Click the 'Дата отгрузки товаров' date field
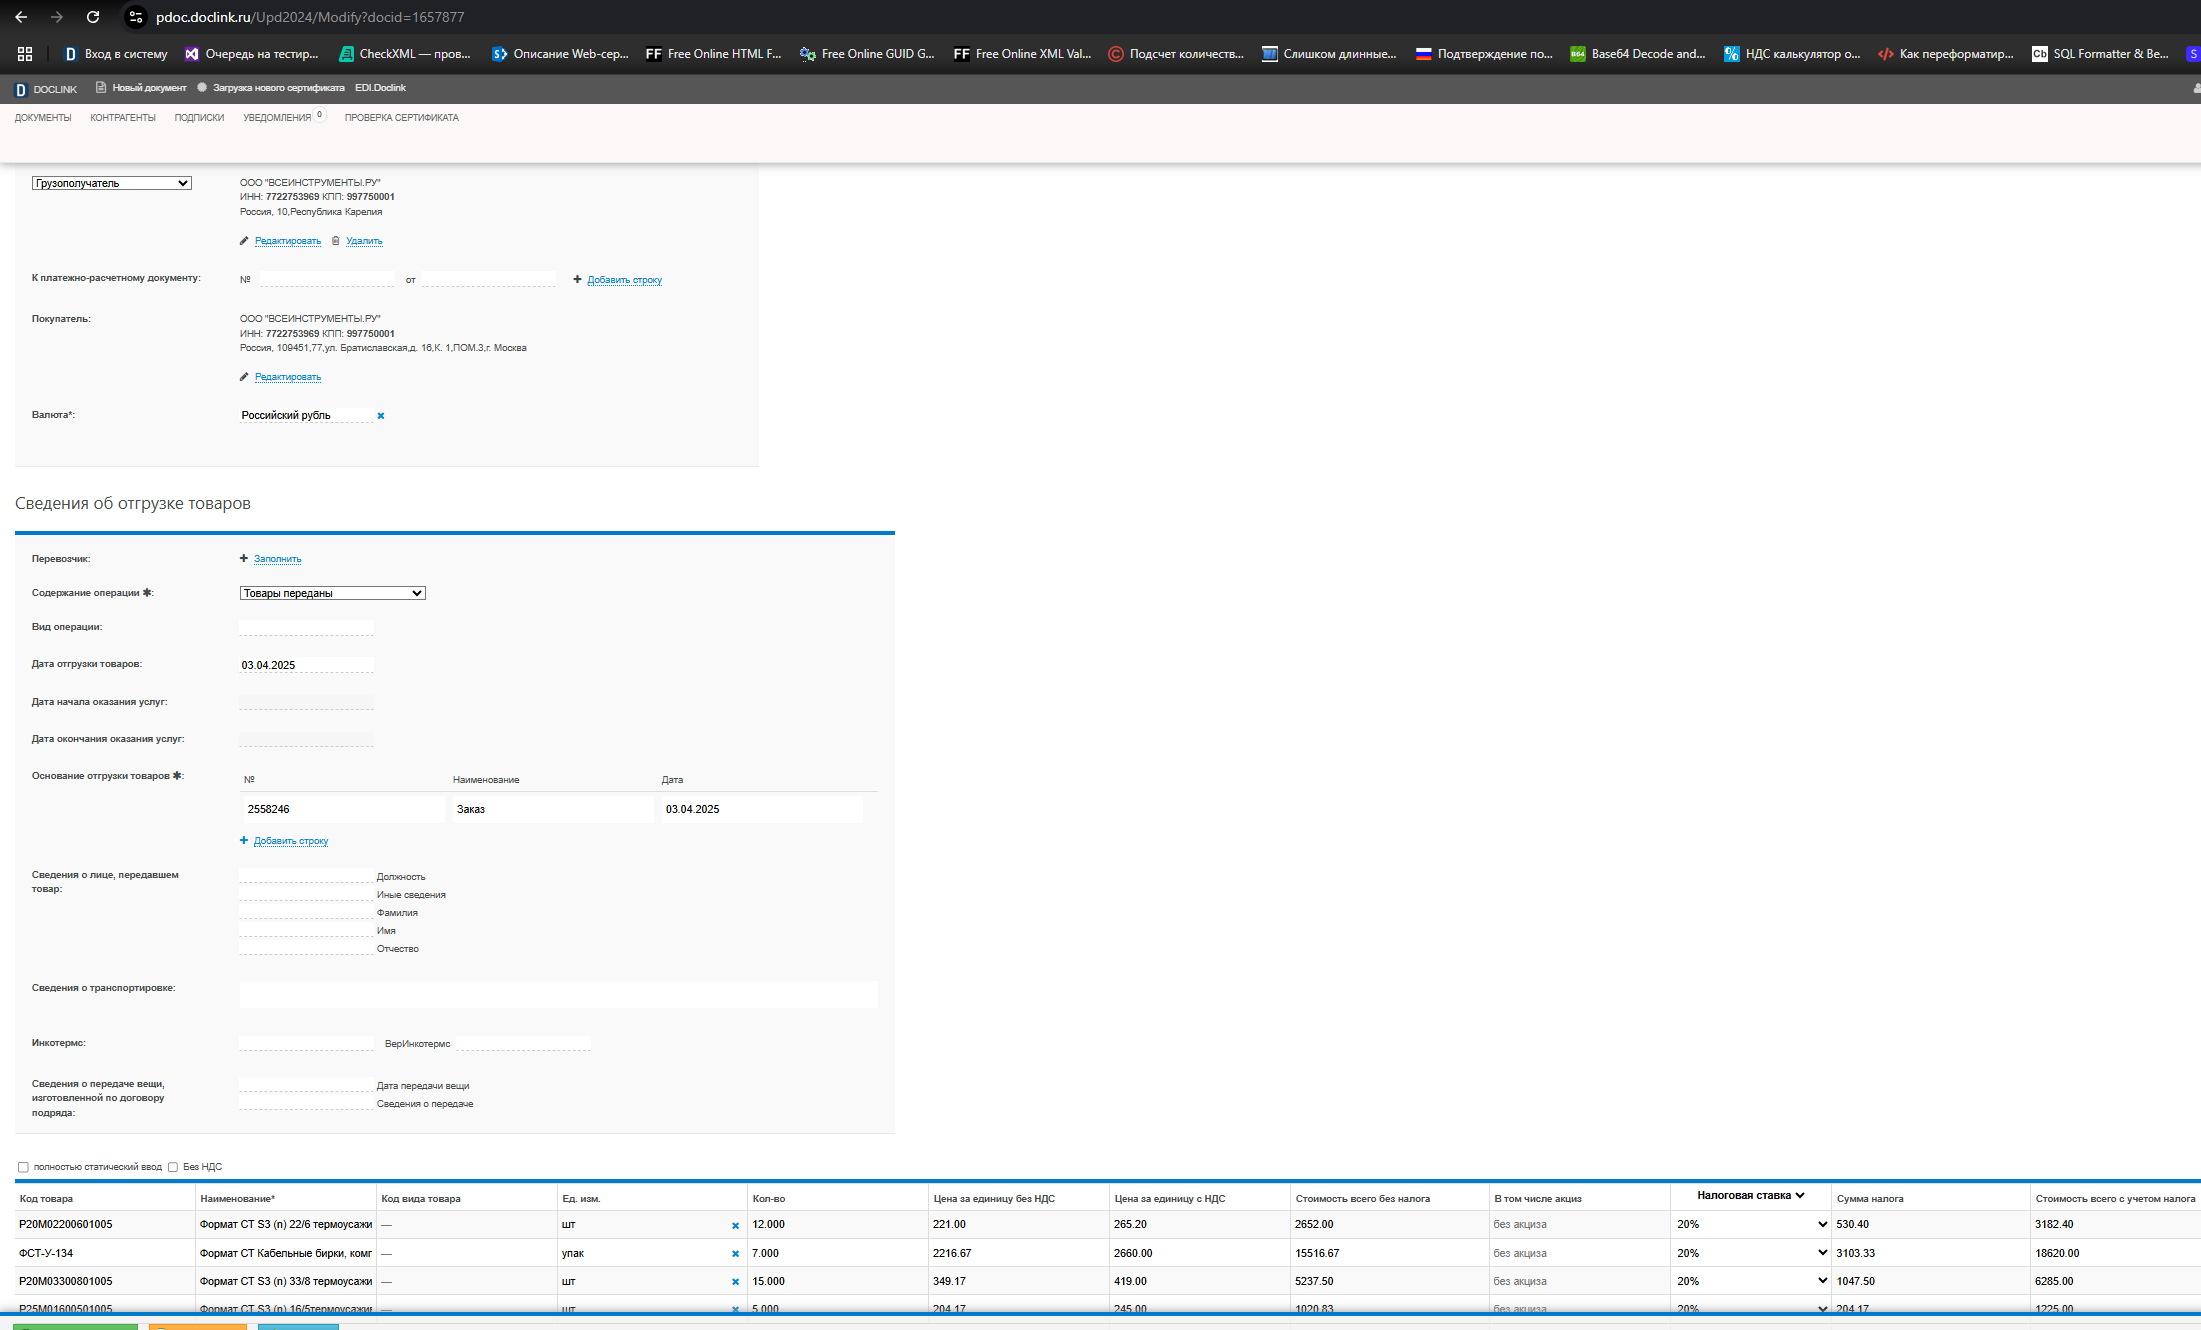 [306, 665]
